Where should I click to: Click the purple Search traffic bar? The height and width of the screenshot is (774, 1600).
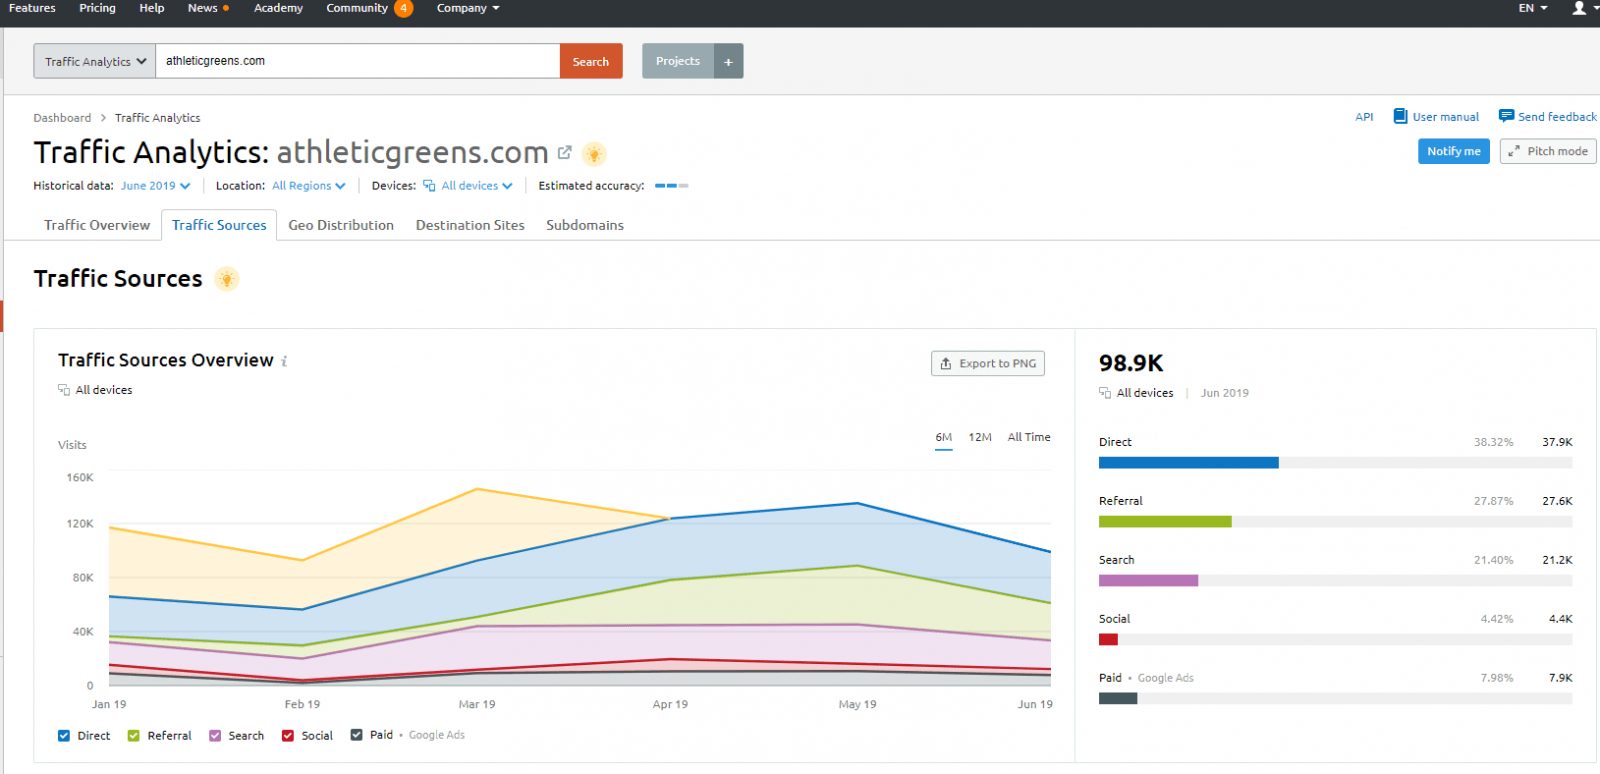click(x=1148, y=581)
